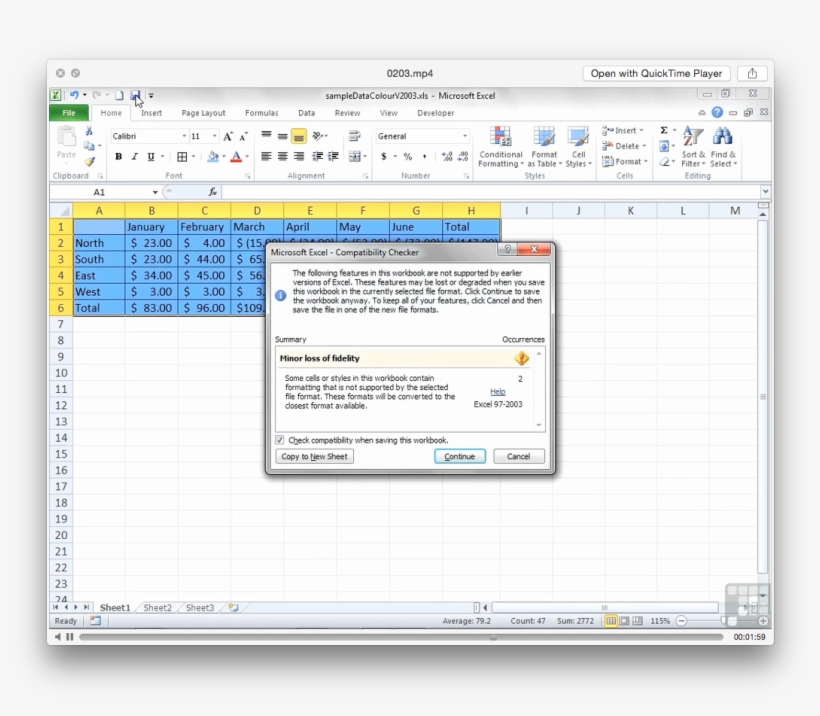Open Sort & Filter menu

point(693,147)
